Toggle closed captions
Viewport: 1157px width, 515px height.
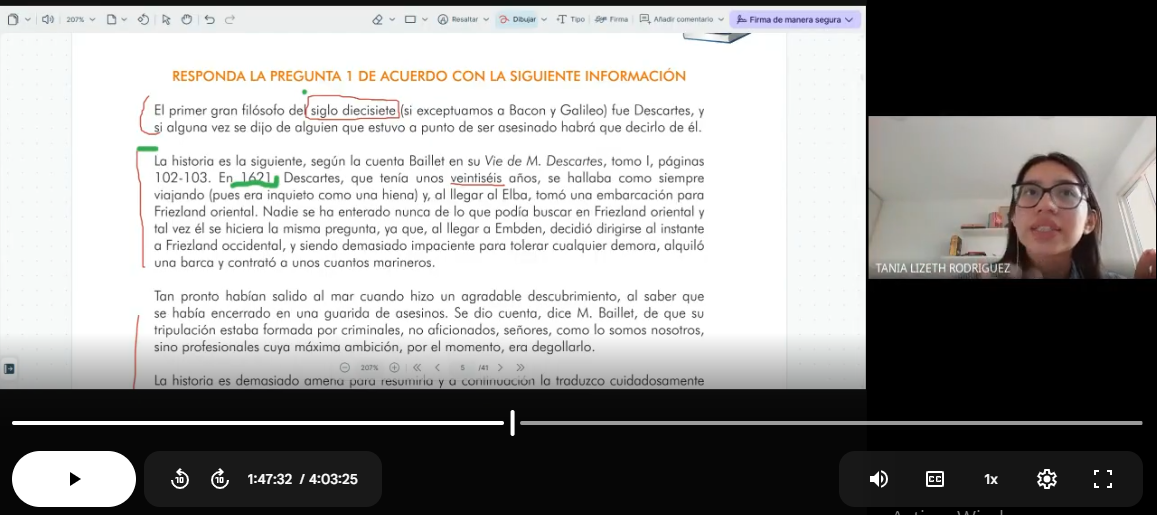click(x=935, y=479)
